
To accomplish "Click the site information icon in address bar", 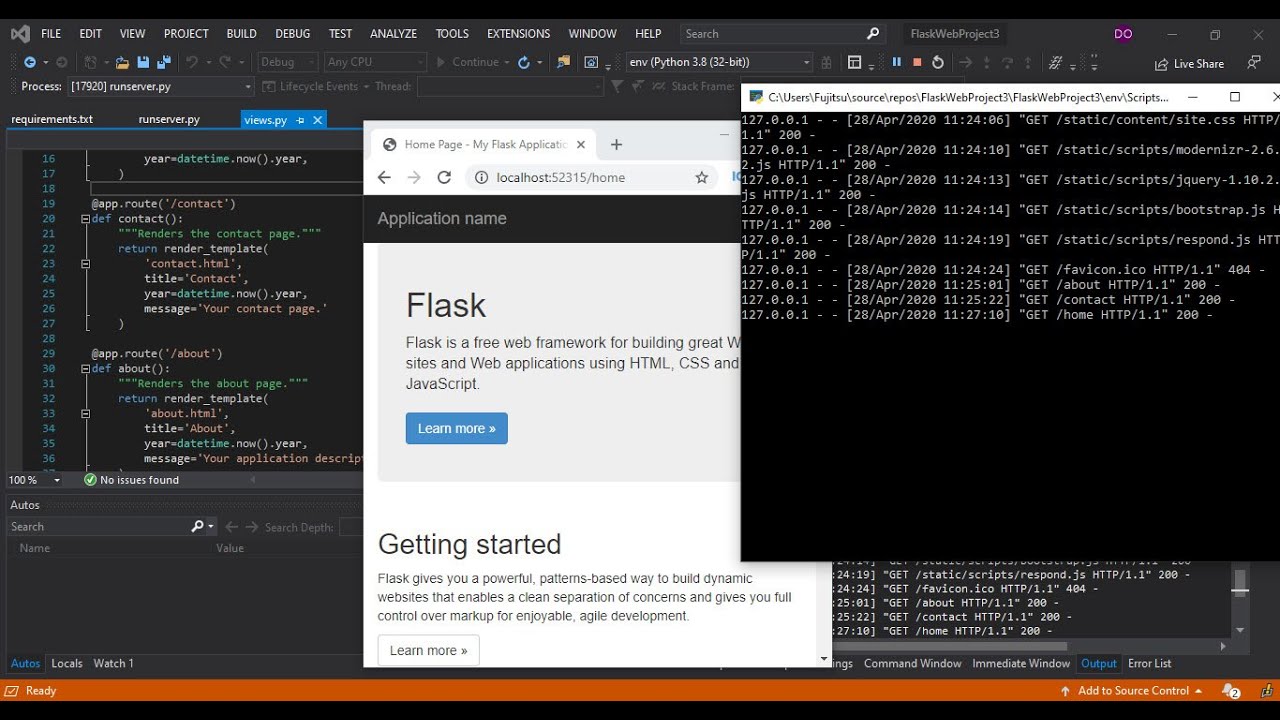I will [481, 177].
